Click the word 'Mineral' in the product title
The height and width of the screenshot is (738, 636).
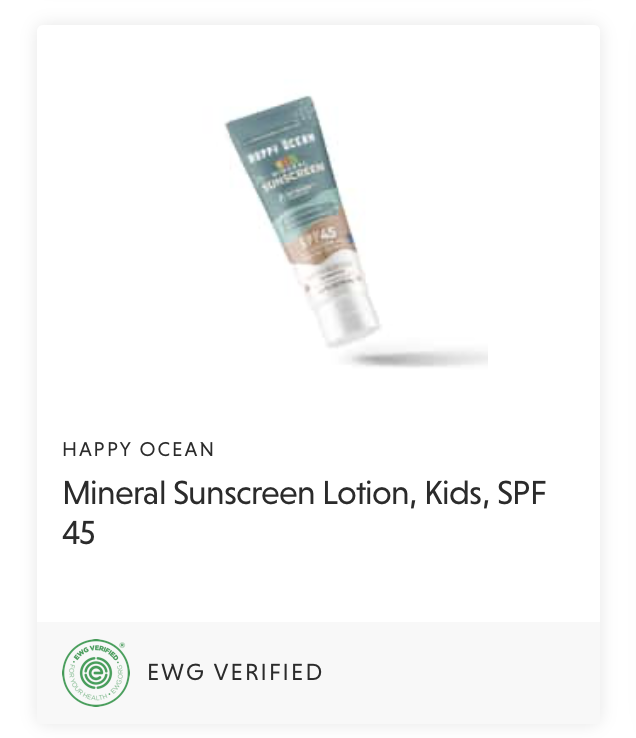coord(114,493)
